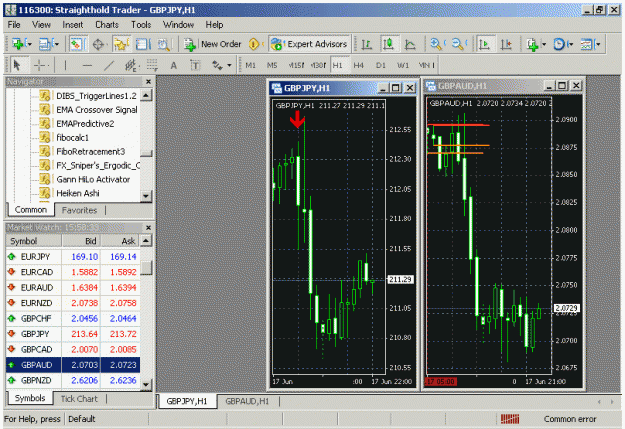The height and width of the screenshot is (429, 625).
Task: Click the New Order button
Action: [x=213, y=44]
